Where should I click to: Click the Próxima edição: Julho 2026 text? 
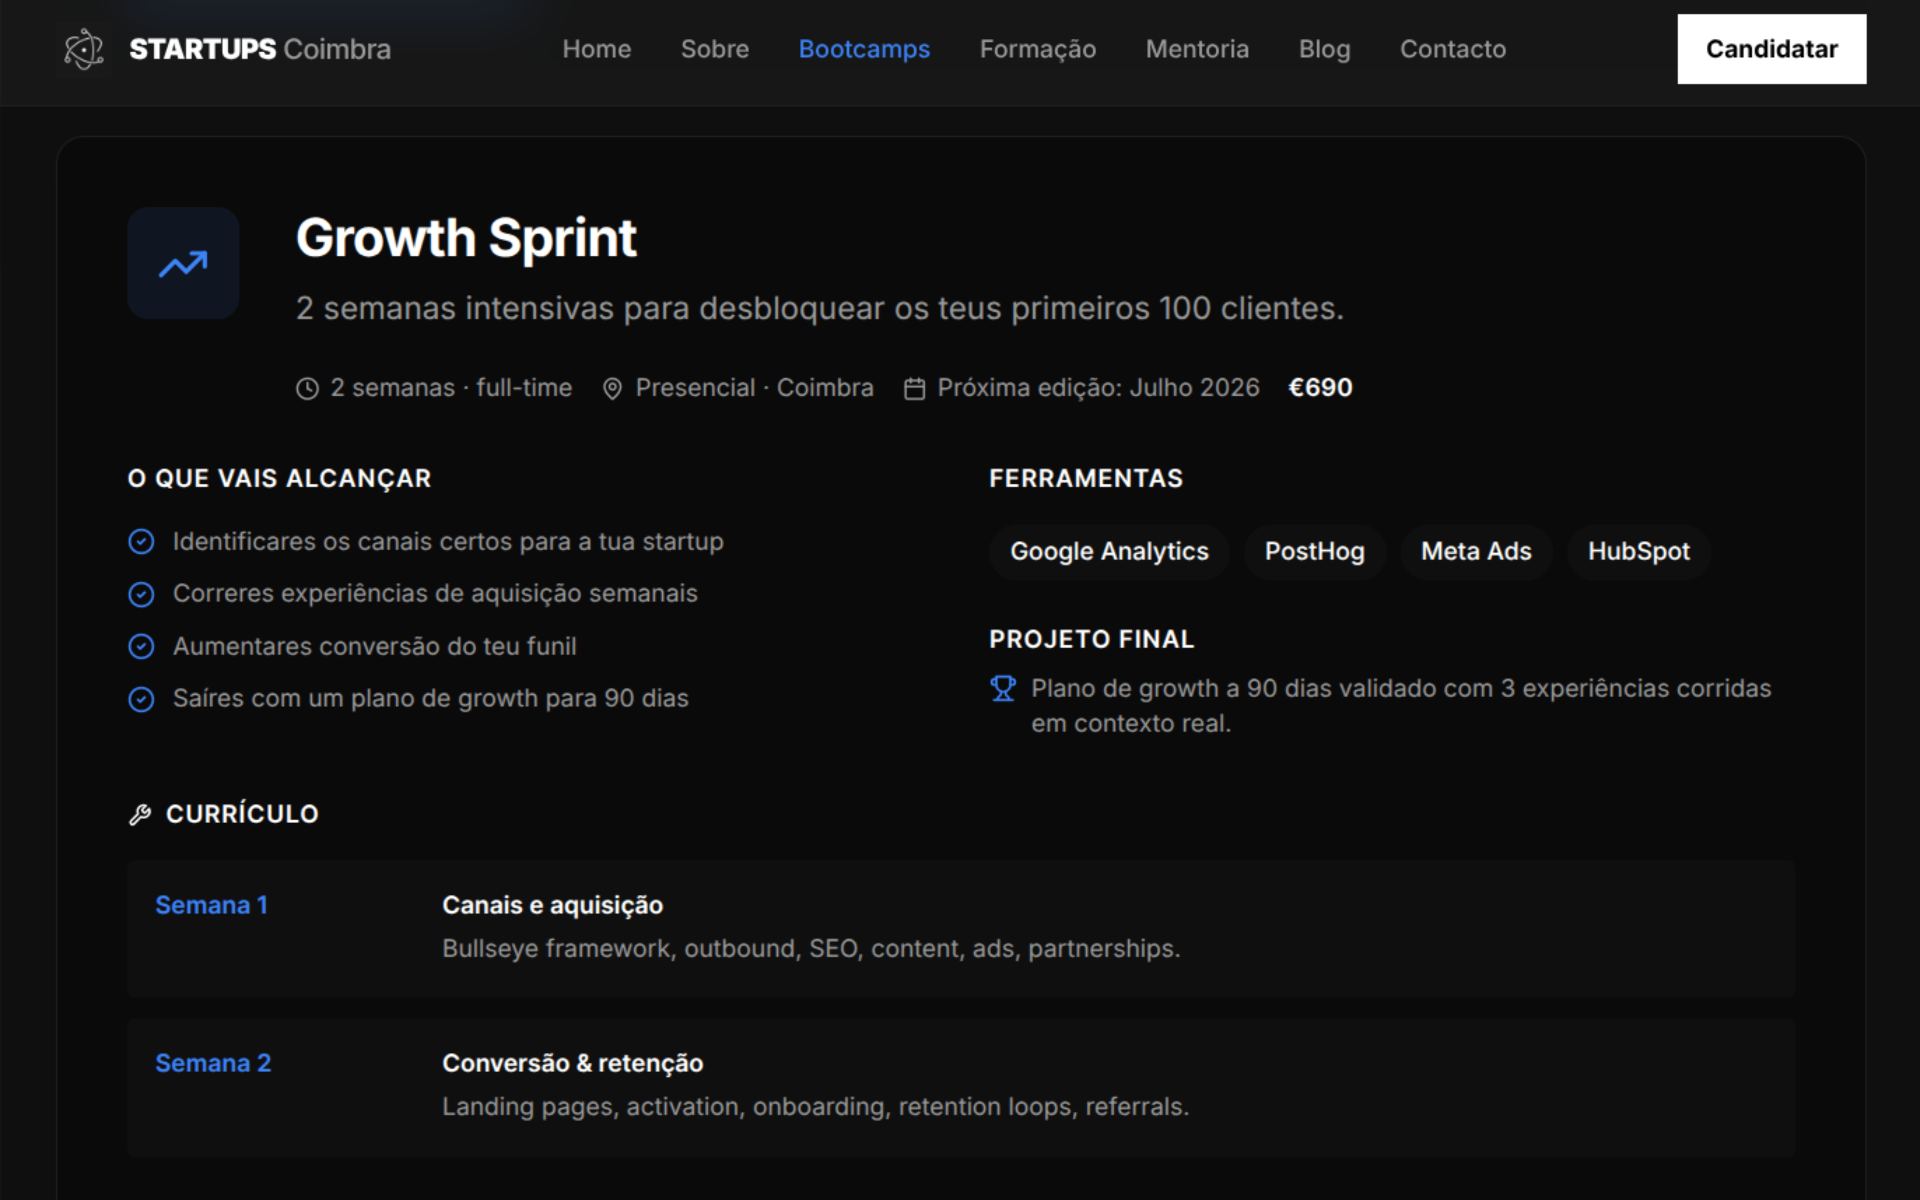pos(1098,388)
